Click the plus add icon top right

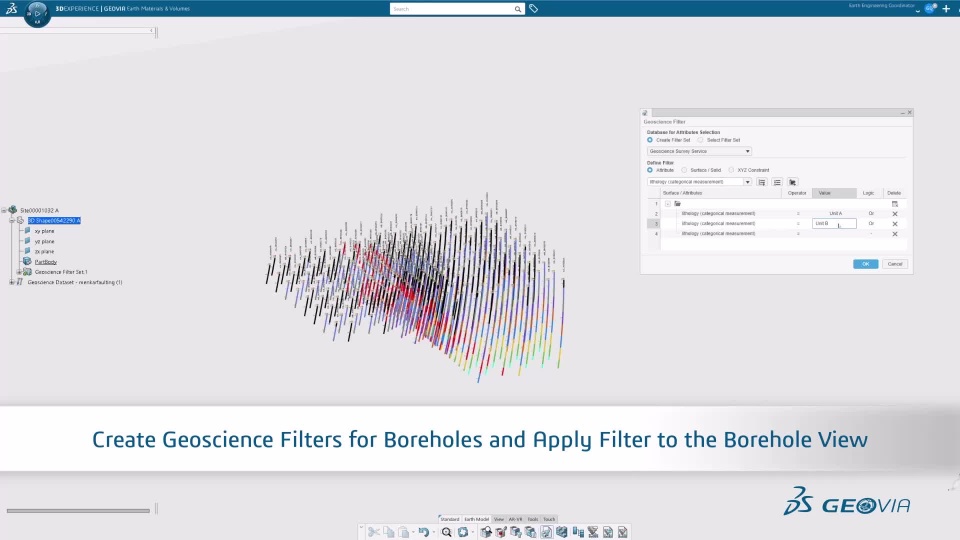click(x=947, y=9)
